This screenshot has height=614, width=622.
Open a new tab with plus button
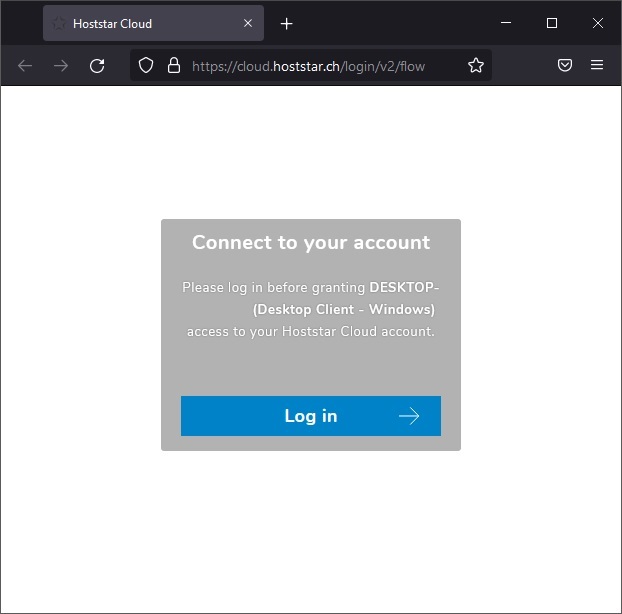tap(286, 24)
